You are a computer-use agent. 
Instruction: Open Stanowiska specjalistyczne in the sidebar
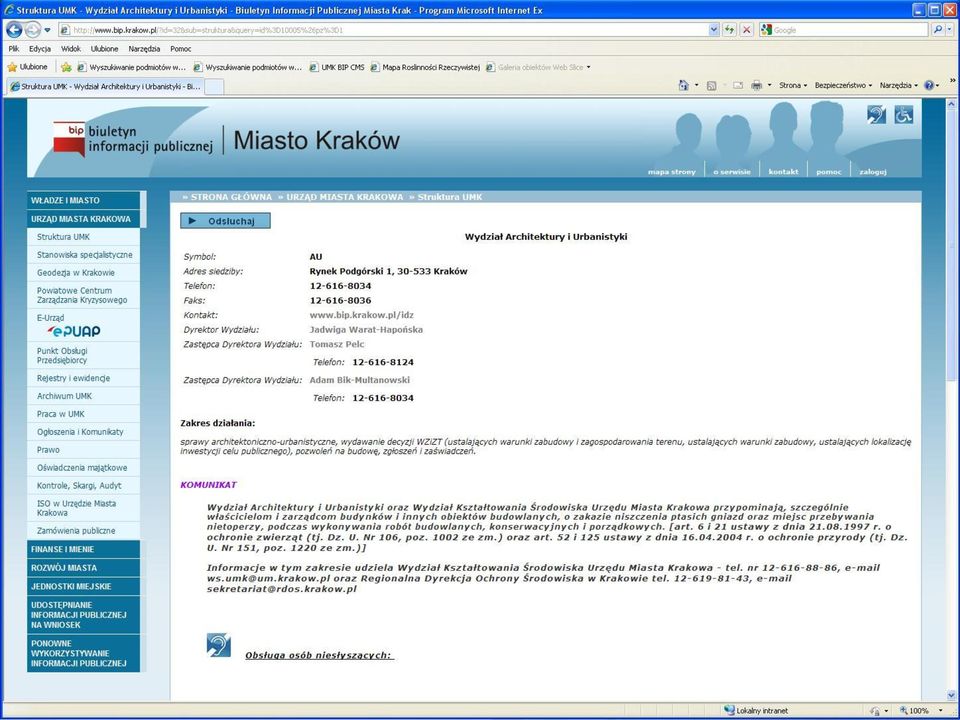coord(84,255)
